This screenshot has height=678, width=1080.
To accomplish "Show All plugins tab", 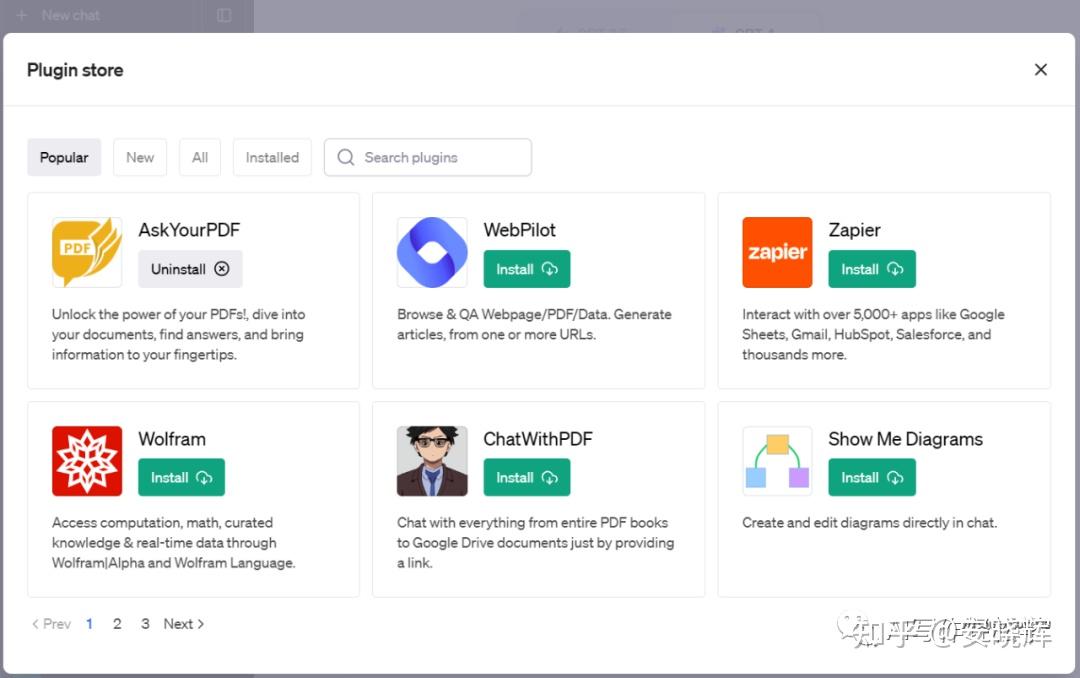I will point(200,157).
